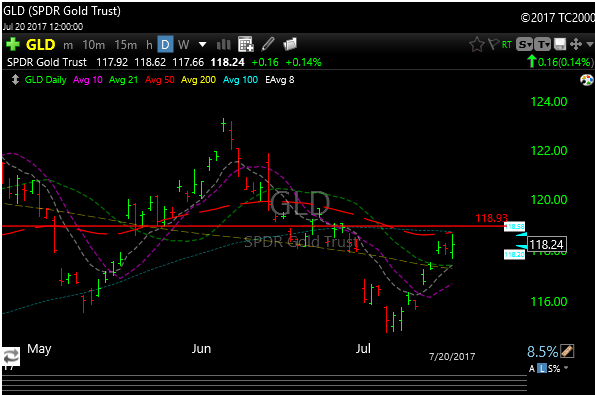Switch to the 15m time frame
Image resolution: width=595 pixels, height=395 pixels.
coord(126,45)
